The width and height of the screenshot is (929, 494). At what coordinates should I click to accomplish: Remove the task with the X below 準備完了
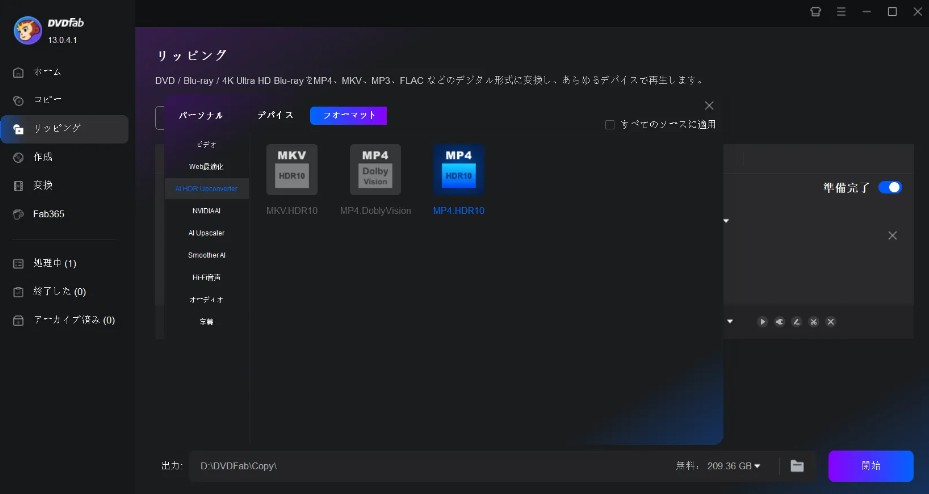point(892,236)
